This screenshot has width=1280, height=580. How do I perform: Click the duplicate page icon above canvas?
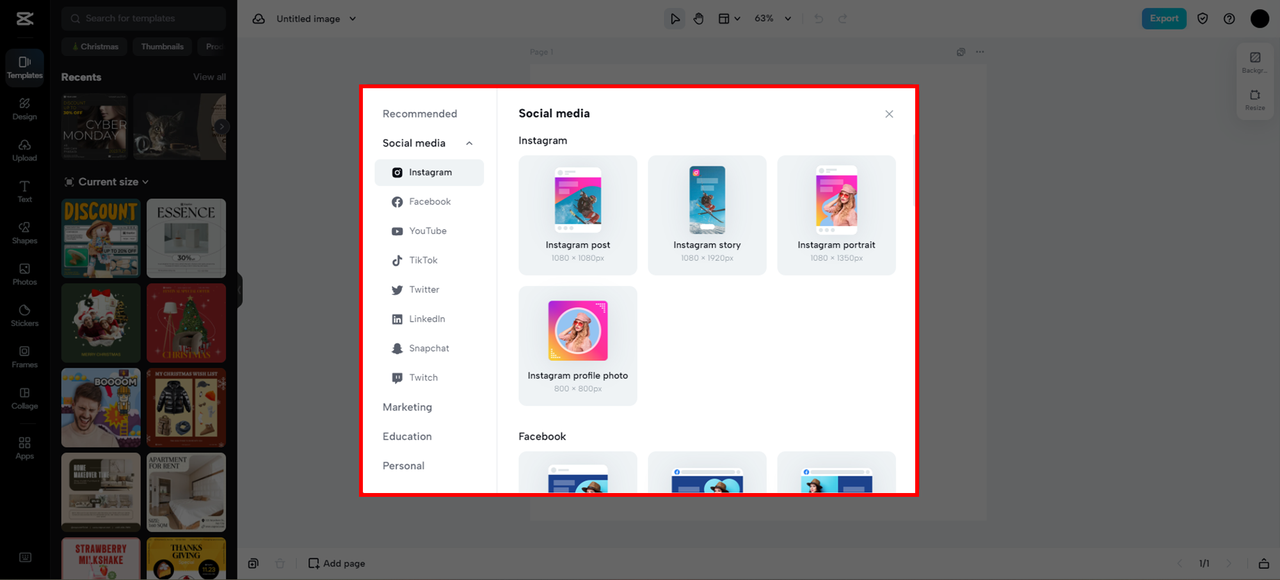click(961, 52)
